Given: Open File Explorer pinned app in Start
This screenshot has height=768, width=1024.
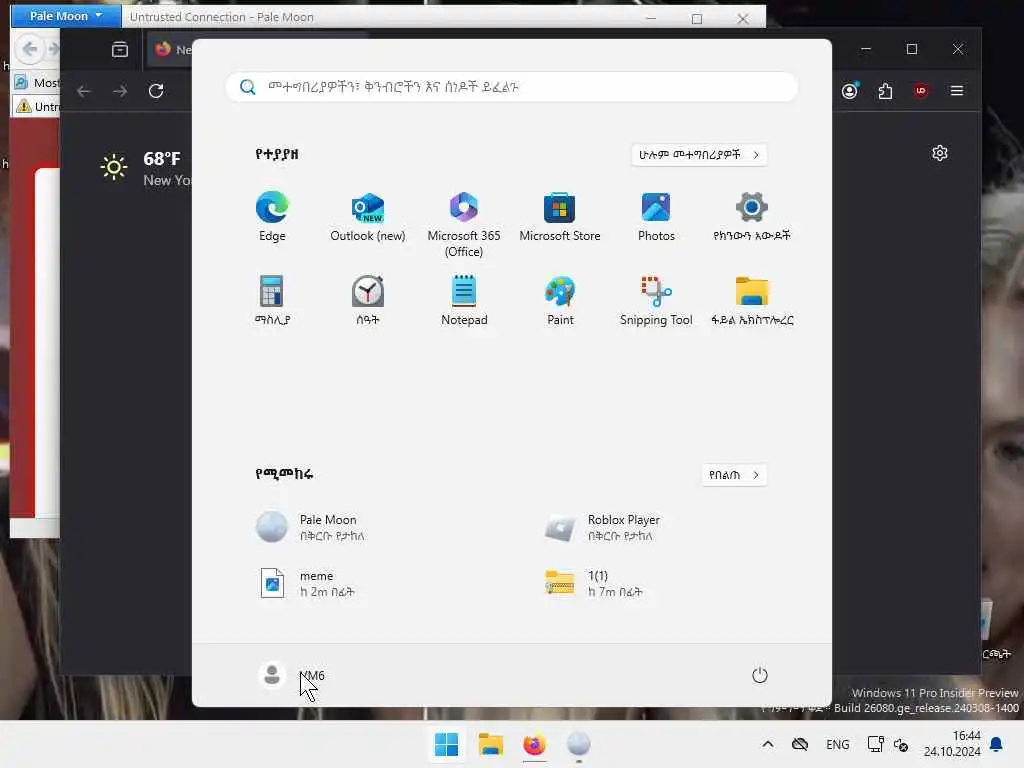Looking at the screenshot, I should [x=752, y=300].
